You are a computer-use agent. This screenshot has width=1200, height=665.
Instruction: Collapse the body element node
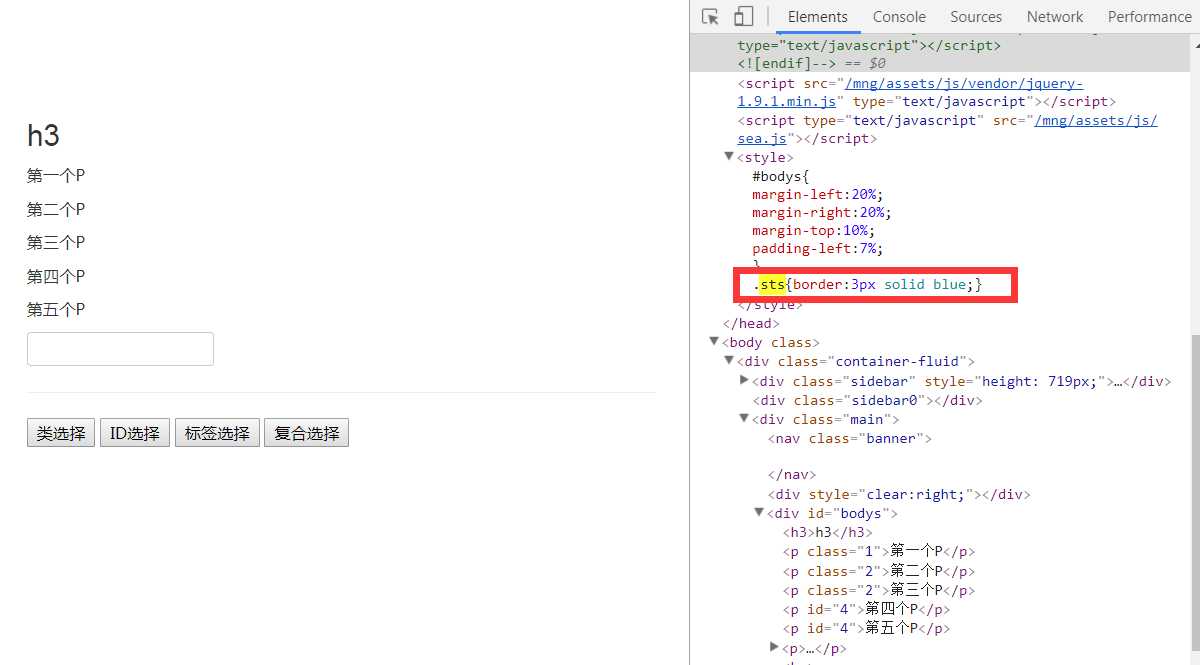point(714,342)
